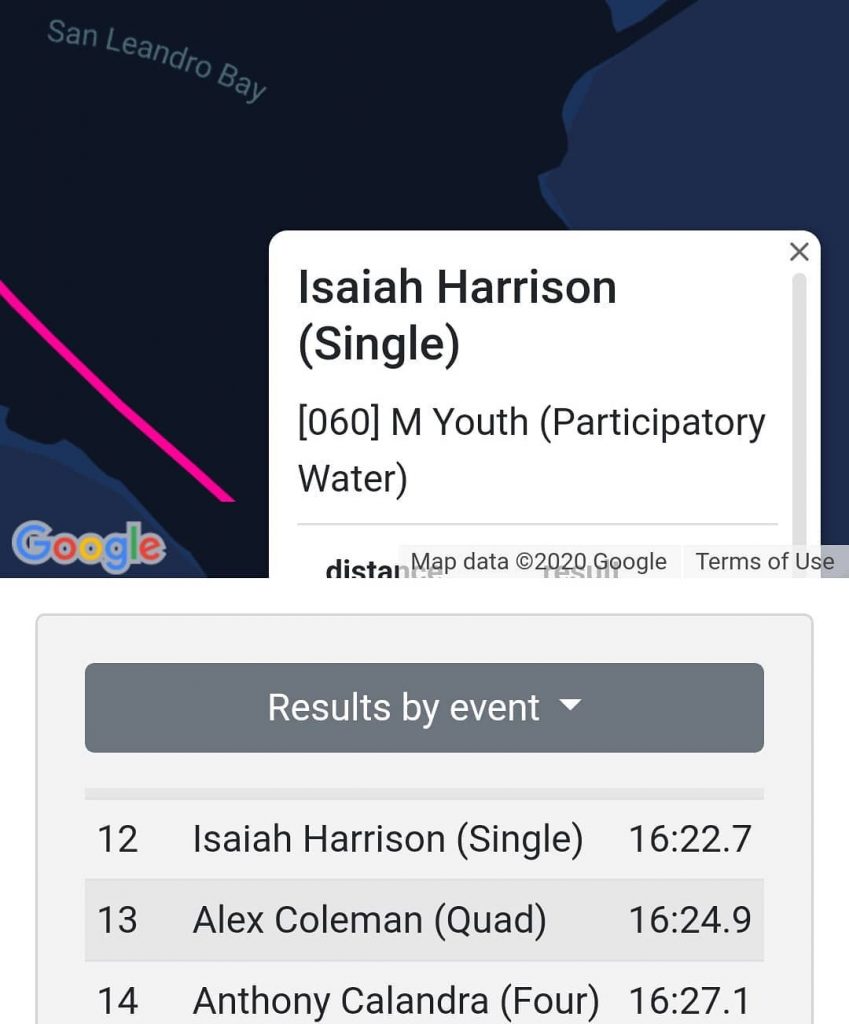The width and height of the screenshot is (849, 1024).
Task: Click the Isaiah Harrison (Single) popup title
Action: 457,315
